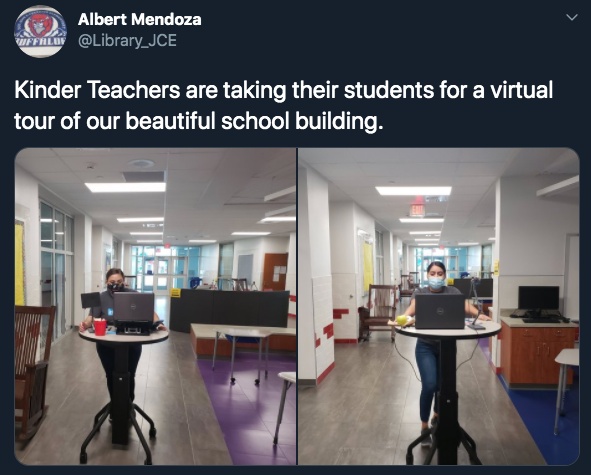Open the left photo of the teacher

(x=155, y=306)
